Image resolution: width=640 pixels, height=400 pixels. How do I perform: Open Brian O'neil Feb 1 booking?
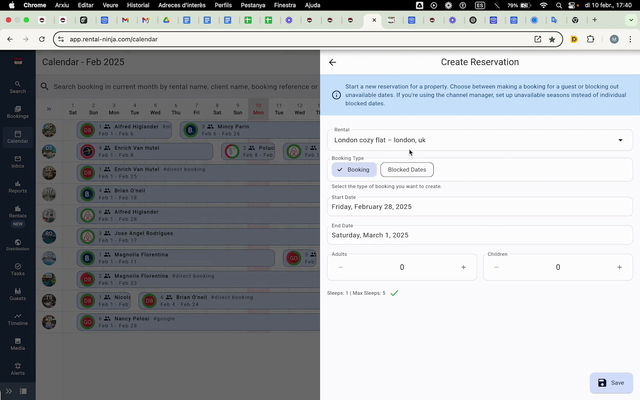coord(198,194)
